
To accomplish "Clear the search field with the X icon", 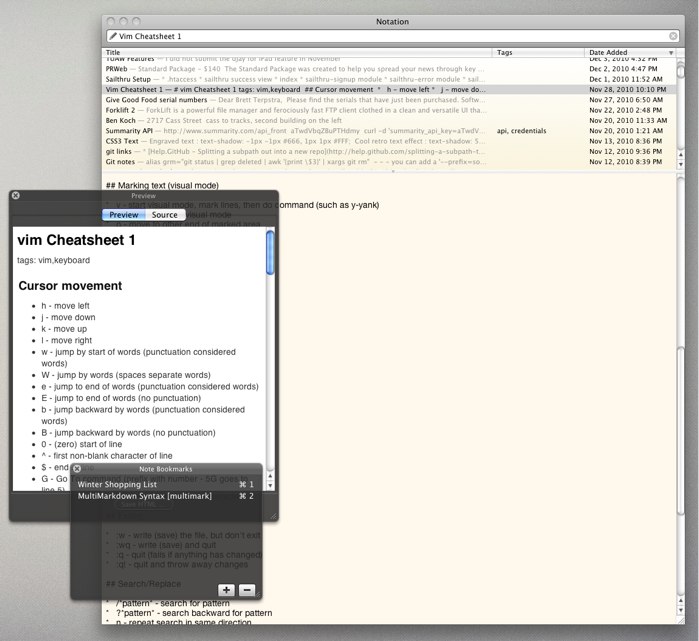I will pos(672,36).
